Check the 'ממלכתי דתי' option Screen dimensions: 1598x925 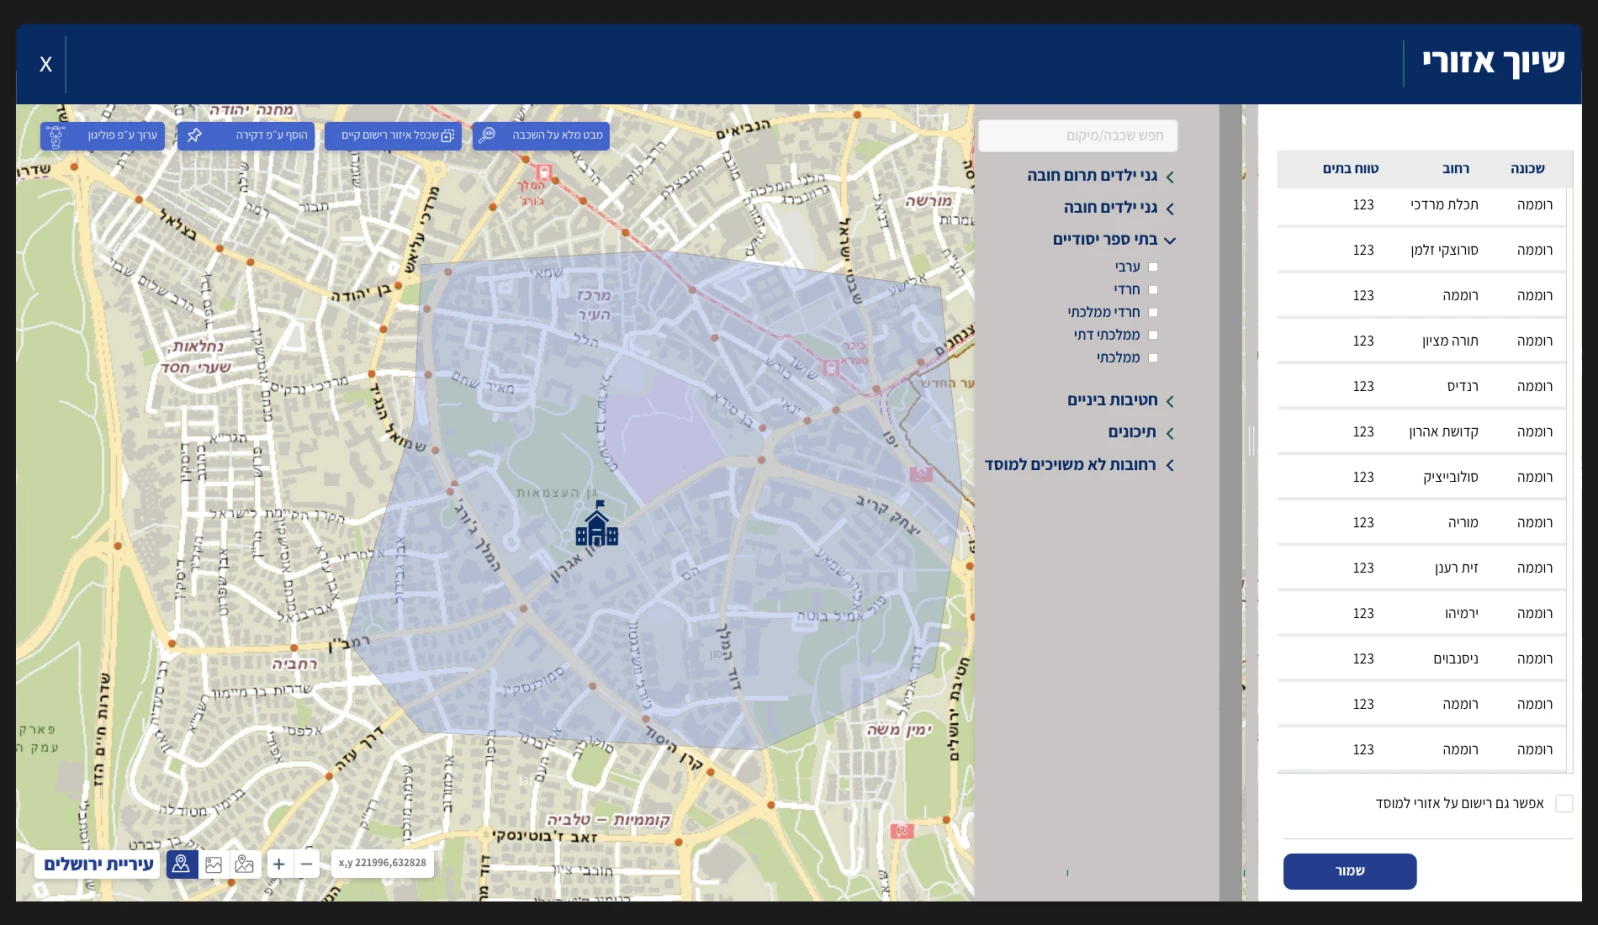point(1153,335)
